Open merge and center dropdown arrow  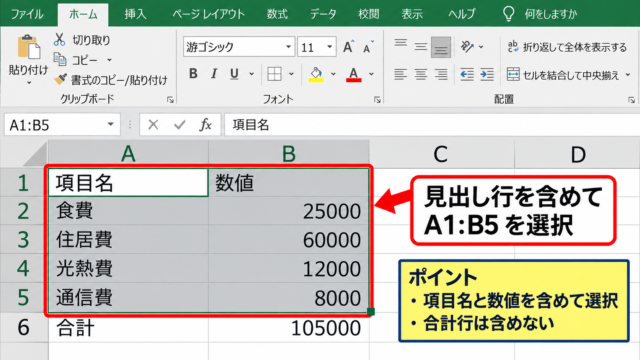tap(627, 75)
